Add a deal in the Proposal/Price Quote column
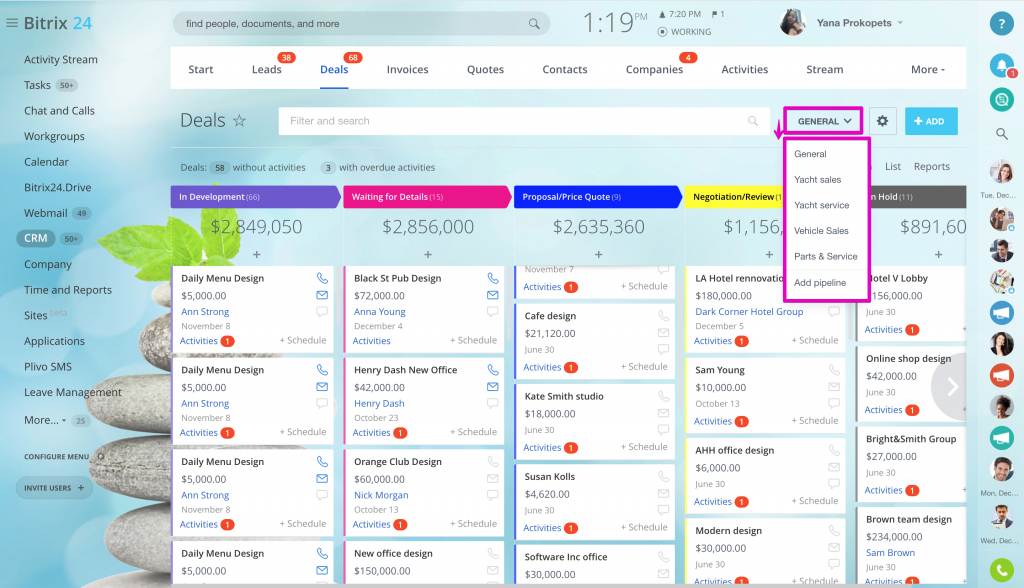Screen dimensions: 1024x588 click(598, 254)
